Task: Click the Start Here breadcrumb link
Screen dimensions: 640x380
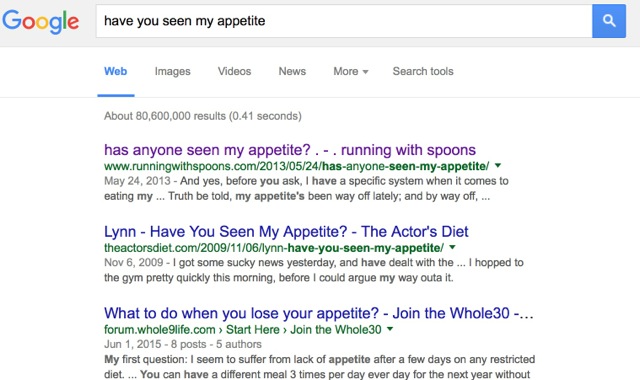Action: [x=253, y=329]
